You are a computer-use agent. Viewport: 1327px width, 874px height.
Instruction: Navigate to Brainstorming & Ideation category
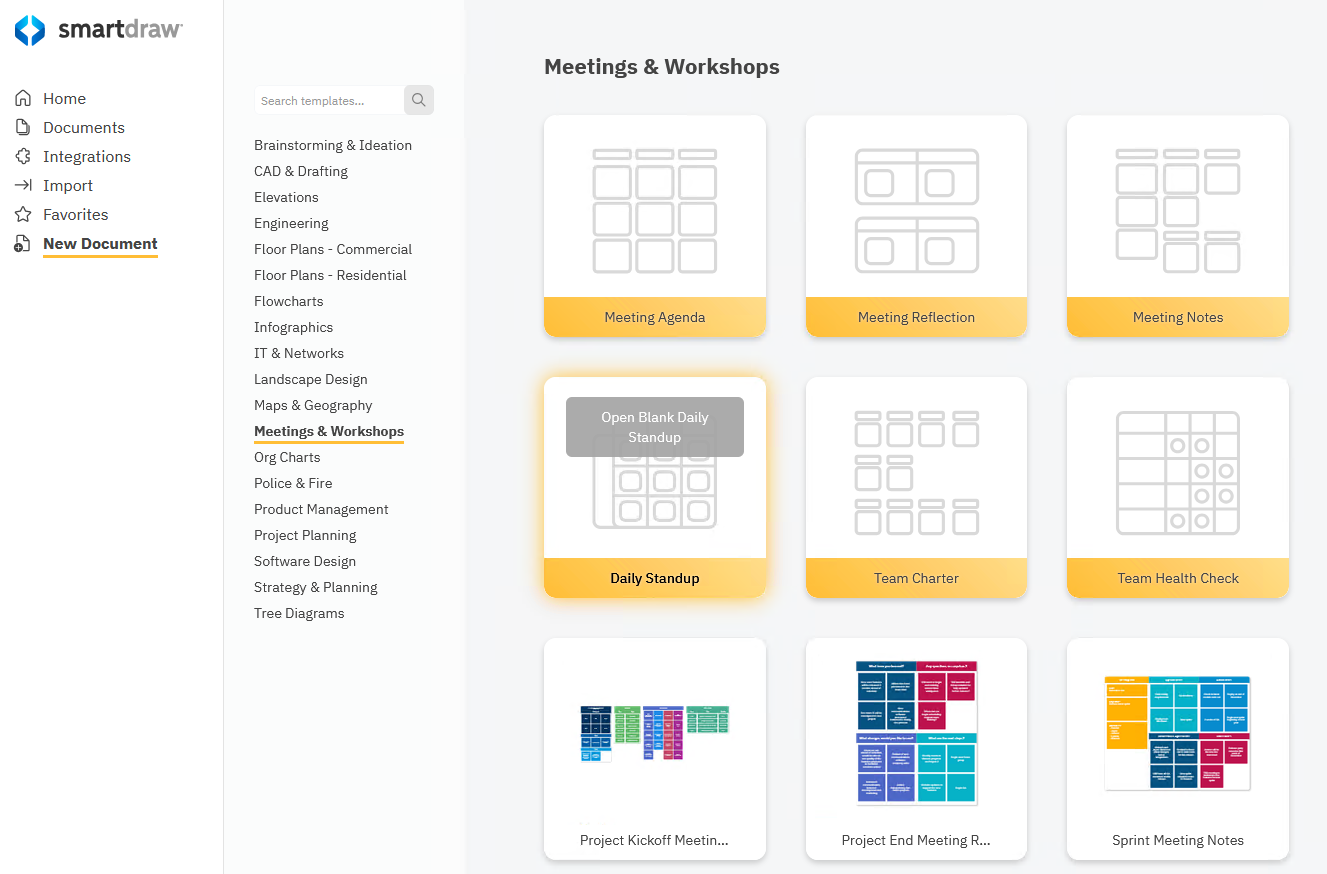point(333,145)
